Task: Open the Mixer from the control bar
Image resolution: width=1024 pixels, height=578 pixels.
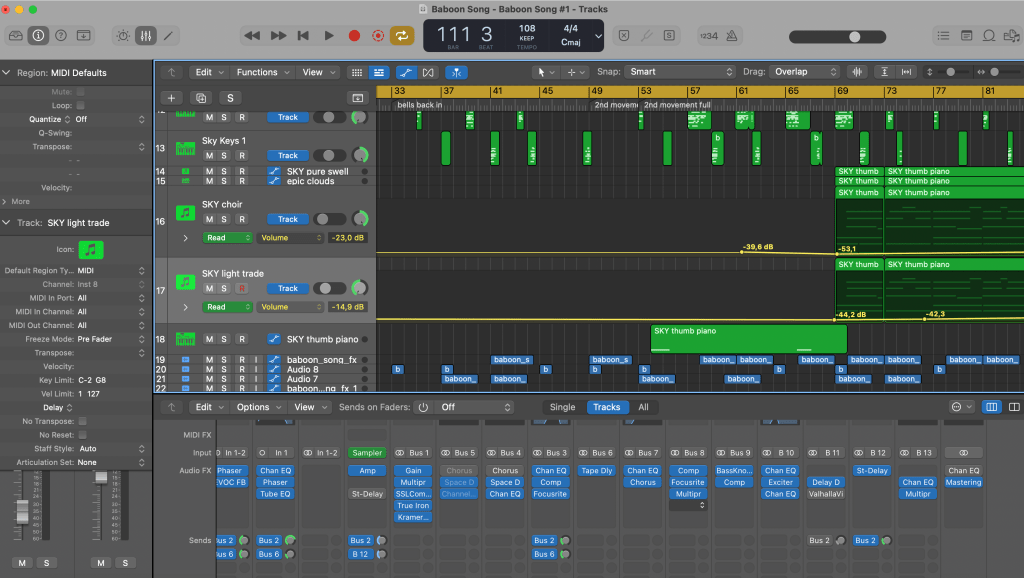Action: (x=145, y=36)
